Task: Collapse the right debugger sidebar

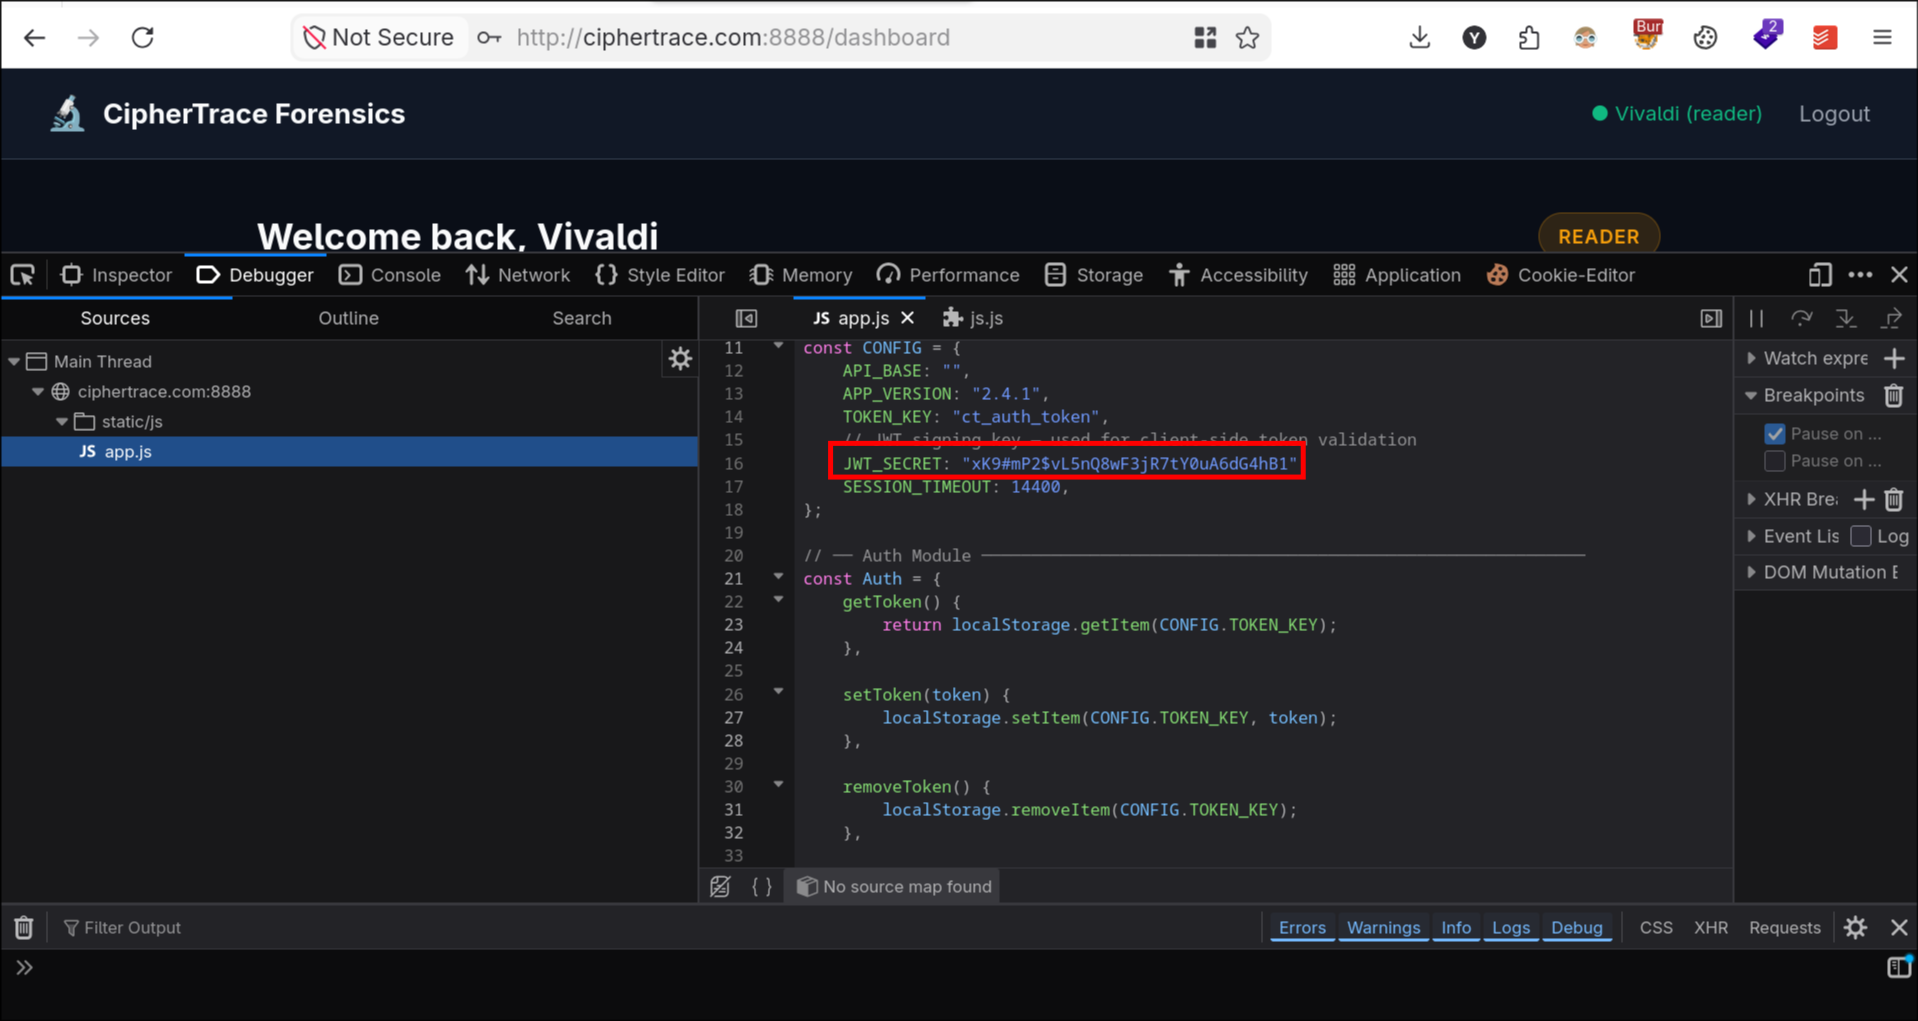Action: click(x=1711, y=318)
